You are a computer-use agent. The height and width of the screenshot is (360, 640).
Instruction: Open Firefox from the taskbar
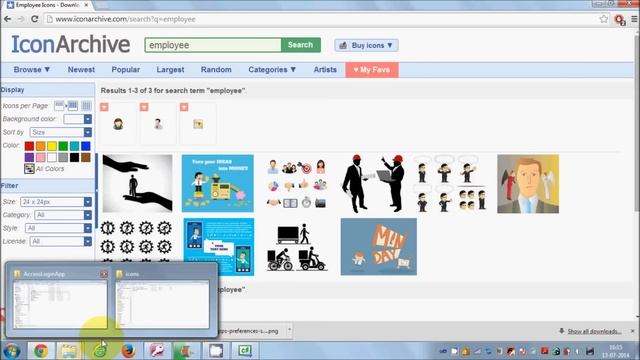128,351
